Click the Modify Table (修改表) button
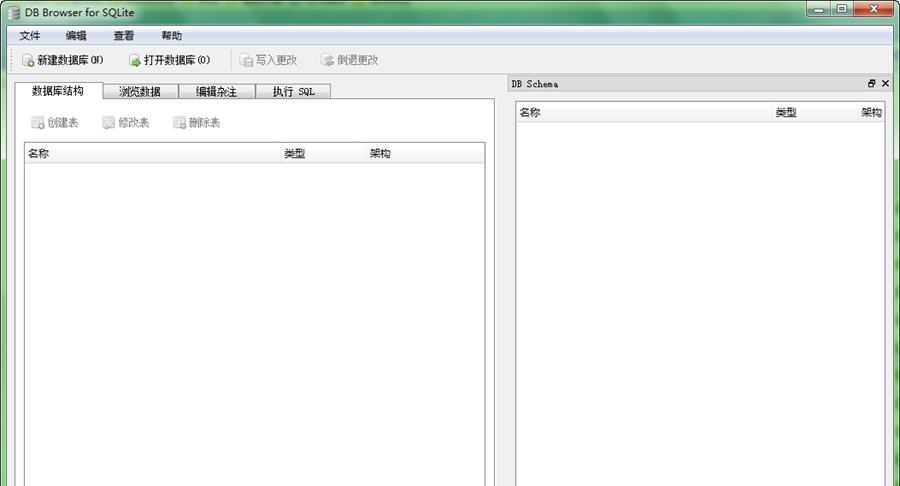This screenshot has width=900, height=486. tap(126, 122)
